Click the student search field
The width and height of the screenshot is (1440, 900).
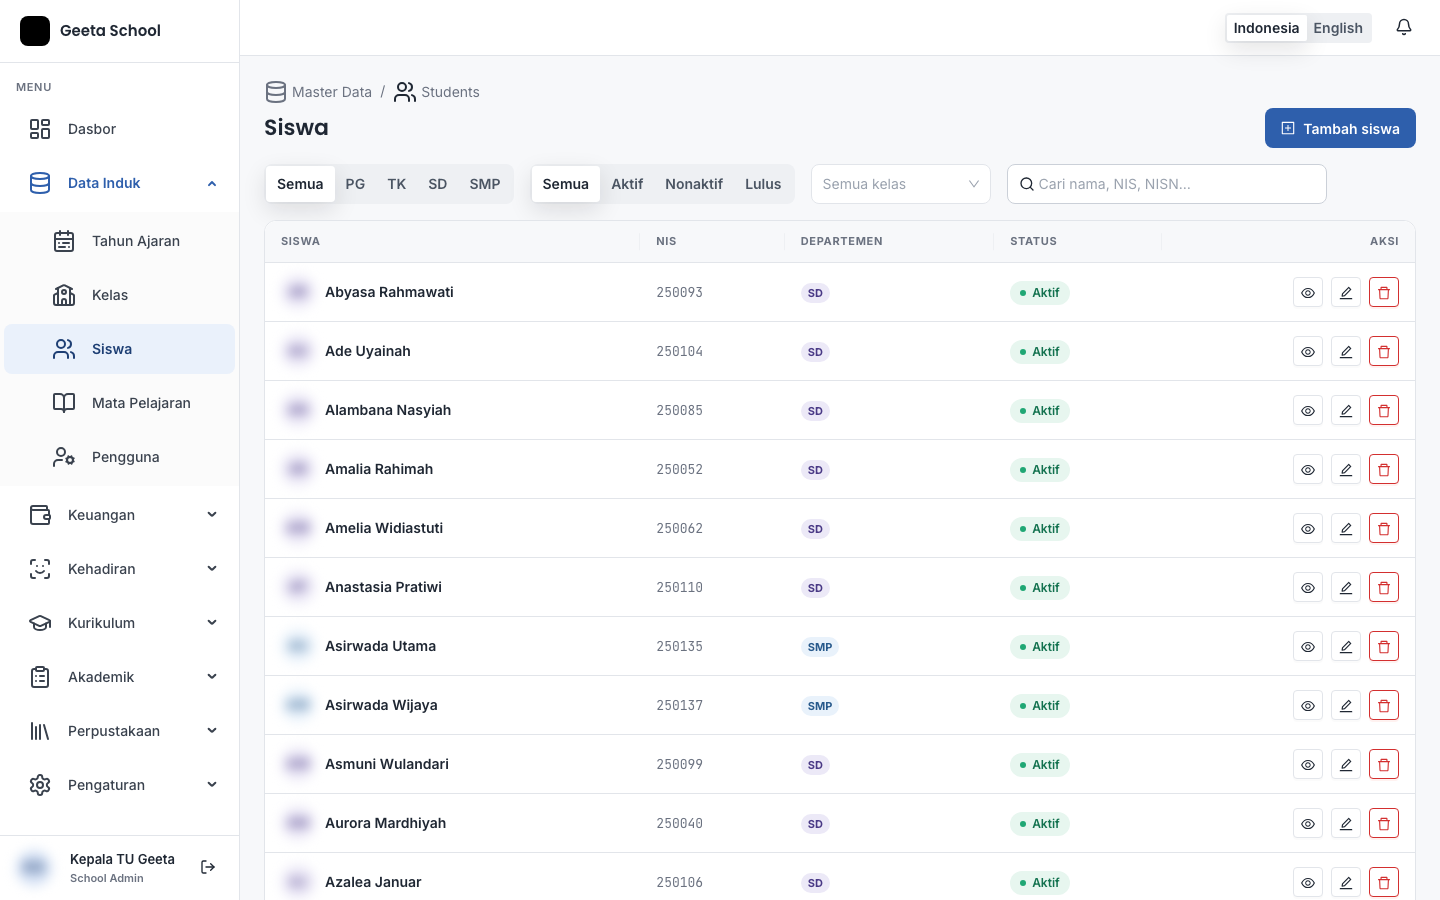(1166, 184)
